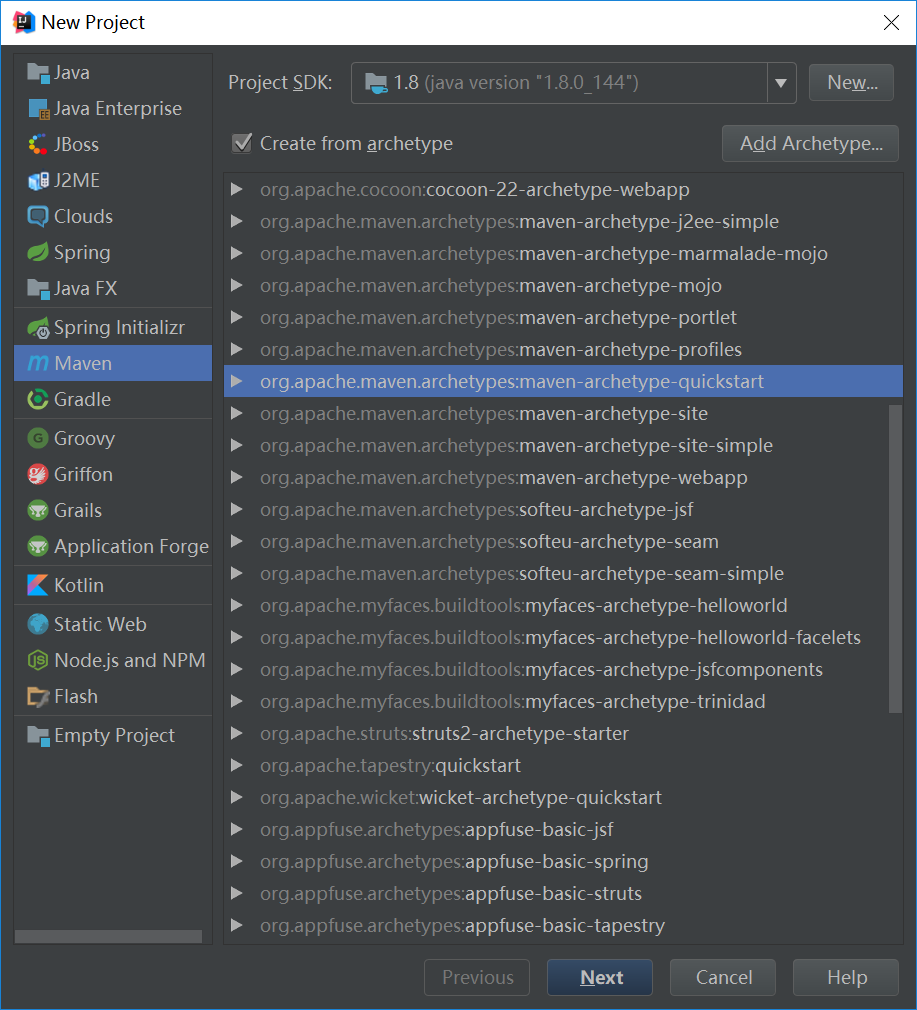Select Static Web project type
Viewport: 917px width, 1010px height.
[x=113, y=624]
